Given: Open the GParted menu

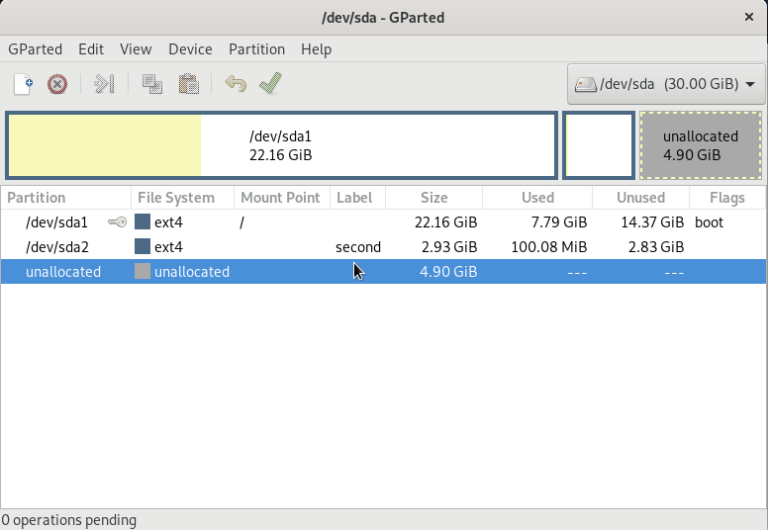Looking at the screenshot, I should (35, 49).
